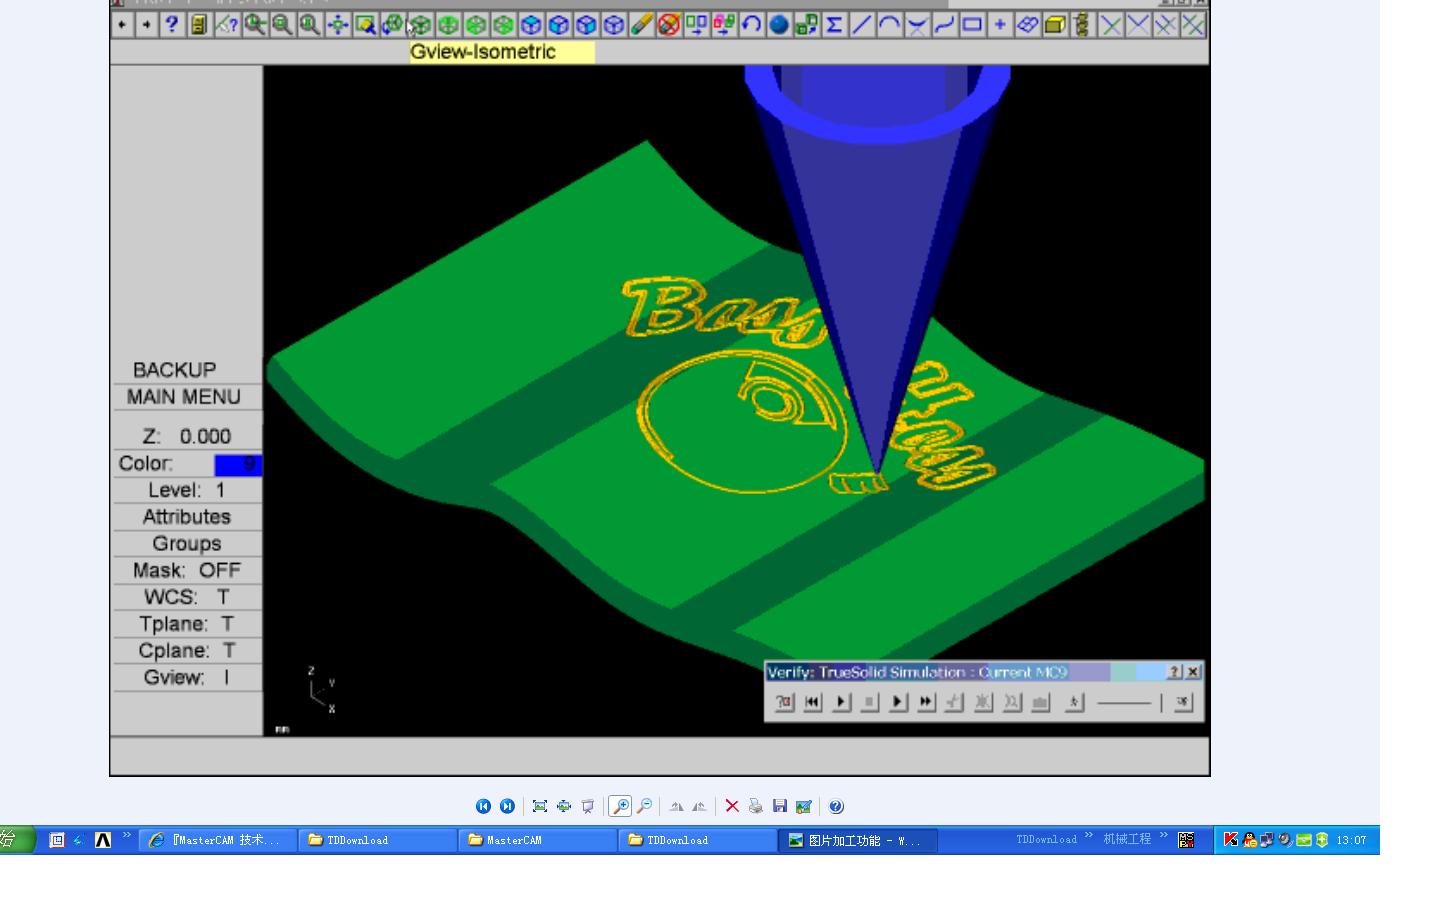Switch to the MasterCAM 技术 IE taskbar window
This screenshot has height=900, width=1440.
(x=218, y=840)
